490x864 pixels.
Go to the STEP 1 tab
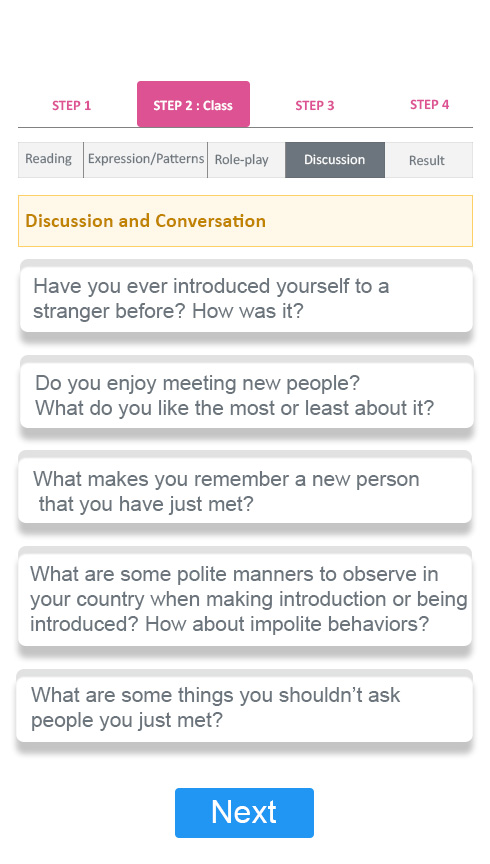72,105
